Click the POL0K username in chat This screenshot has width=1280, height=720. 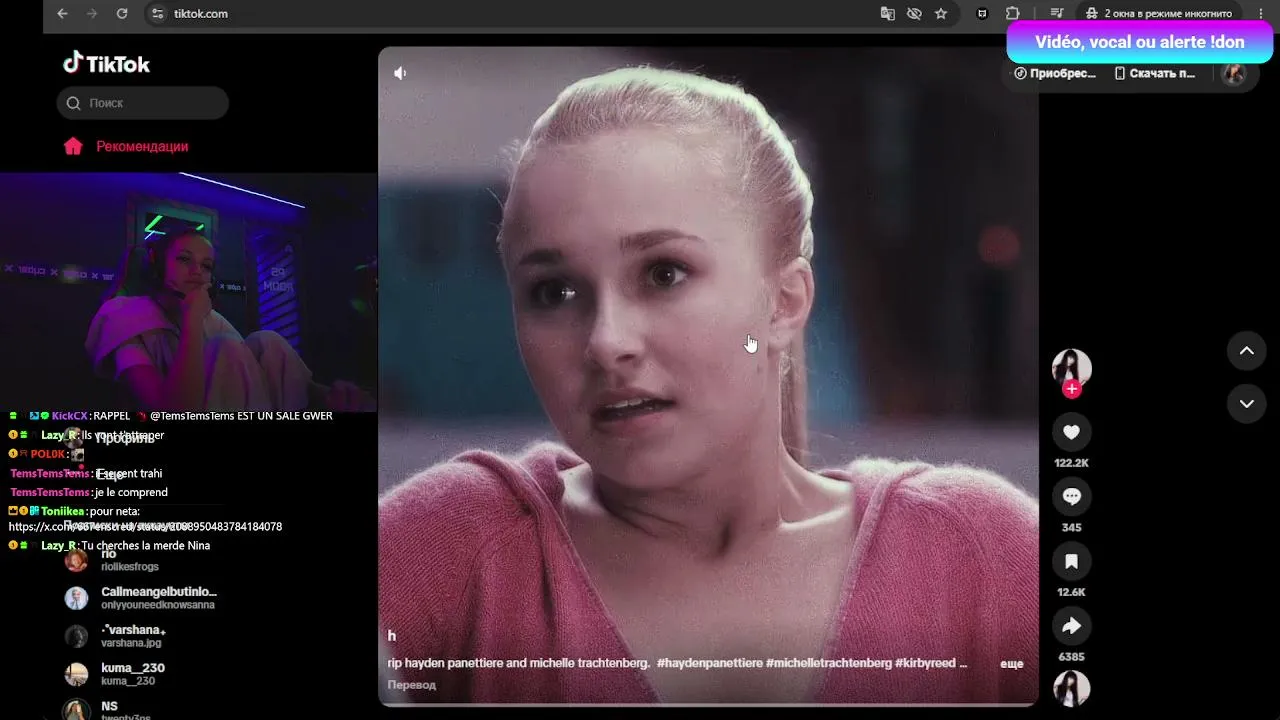click(x=47, y=454)
